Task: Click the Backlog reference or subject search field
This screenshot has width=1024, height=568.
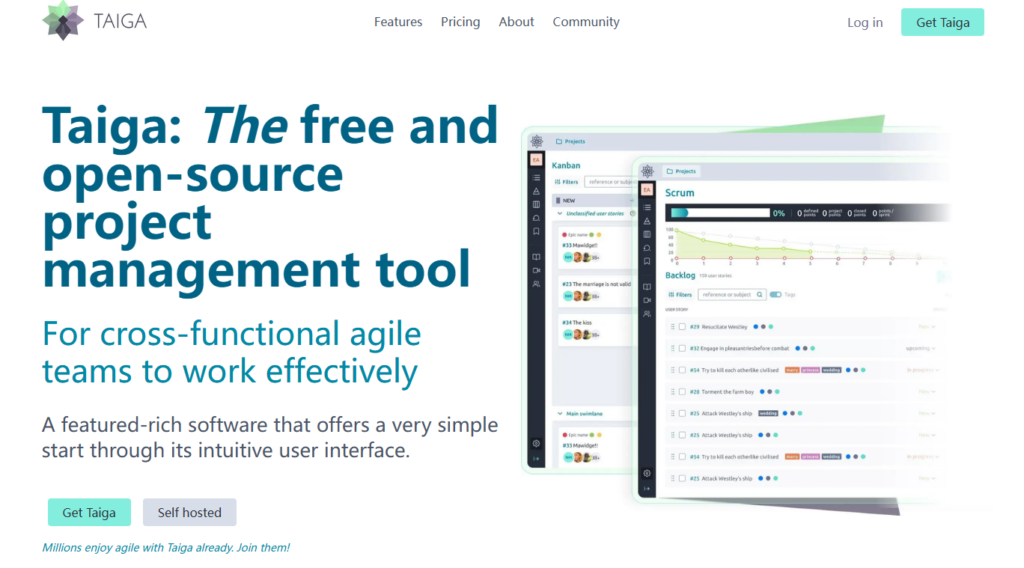Action: (x=726, y=295)
